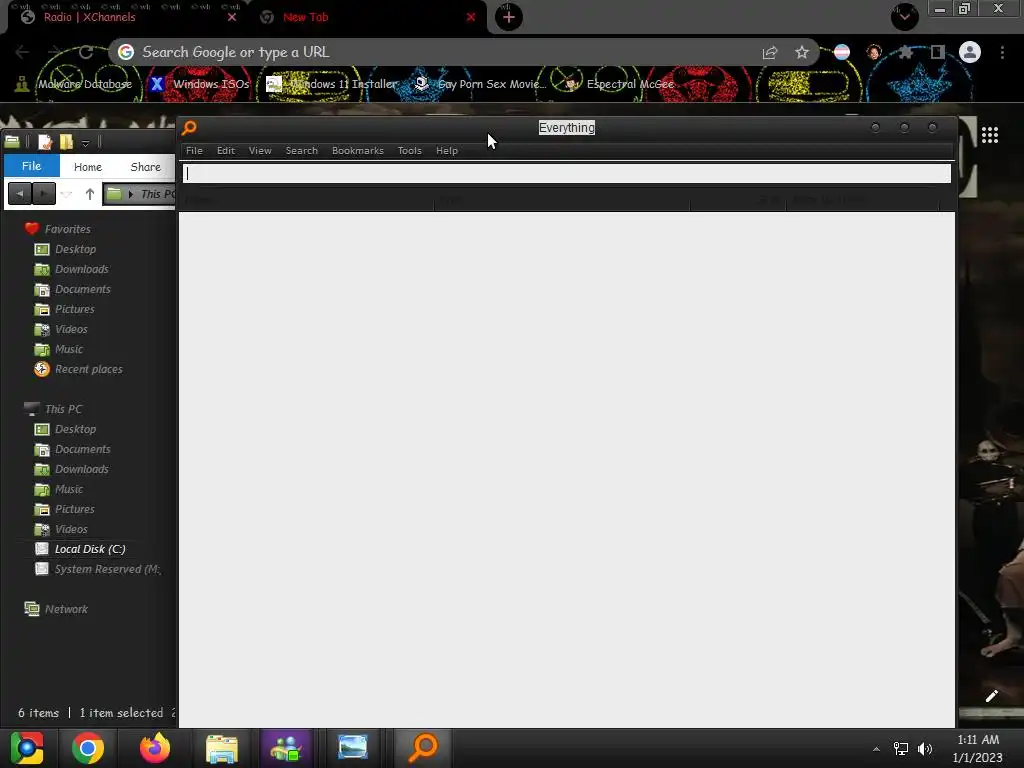Open a new Chrome tab with plus button
The height and width of the screenshot is (768, 1024).
[509, 17]
